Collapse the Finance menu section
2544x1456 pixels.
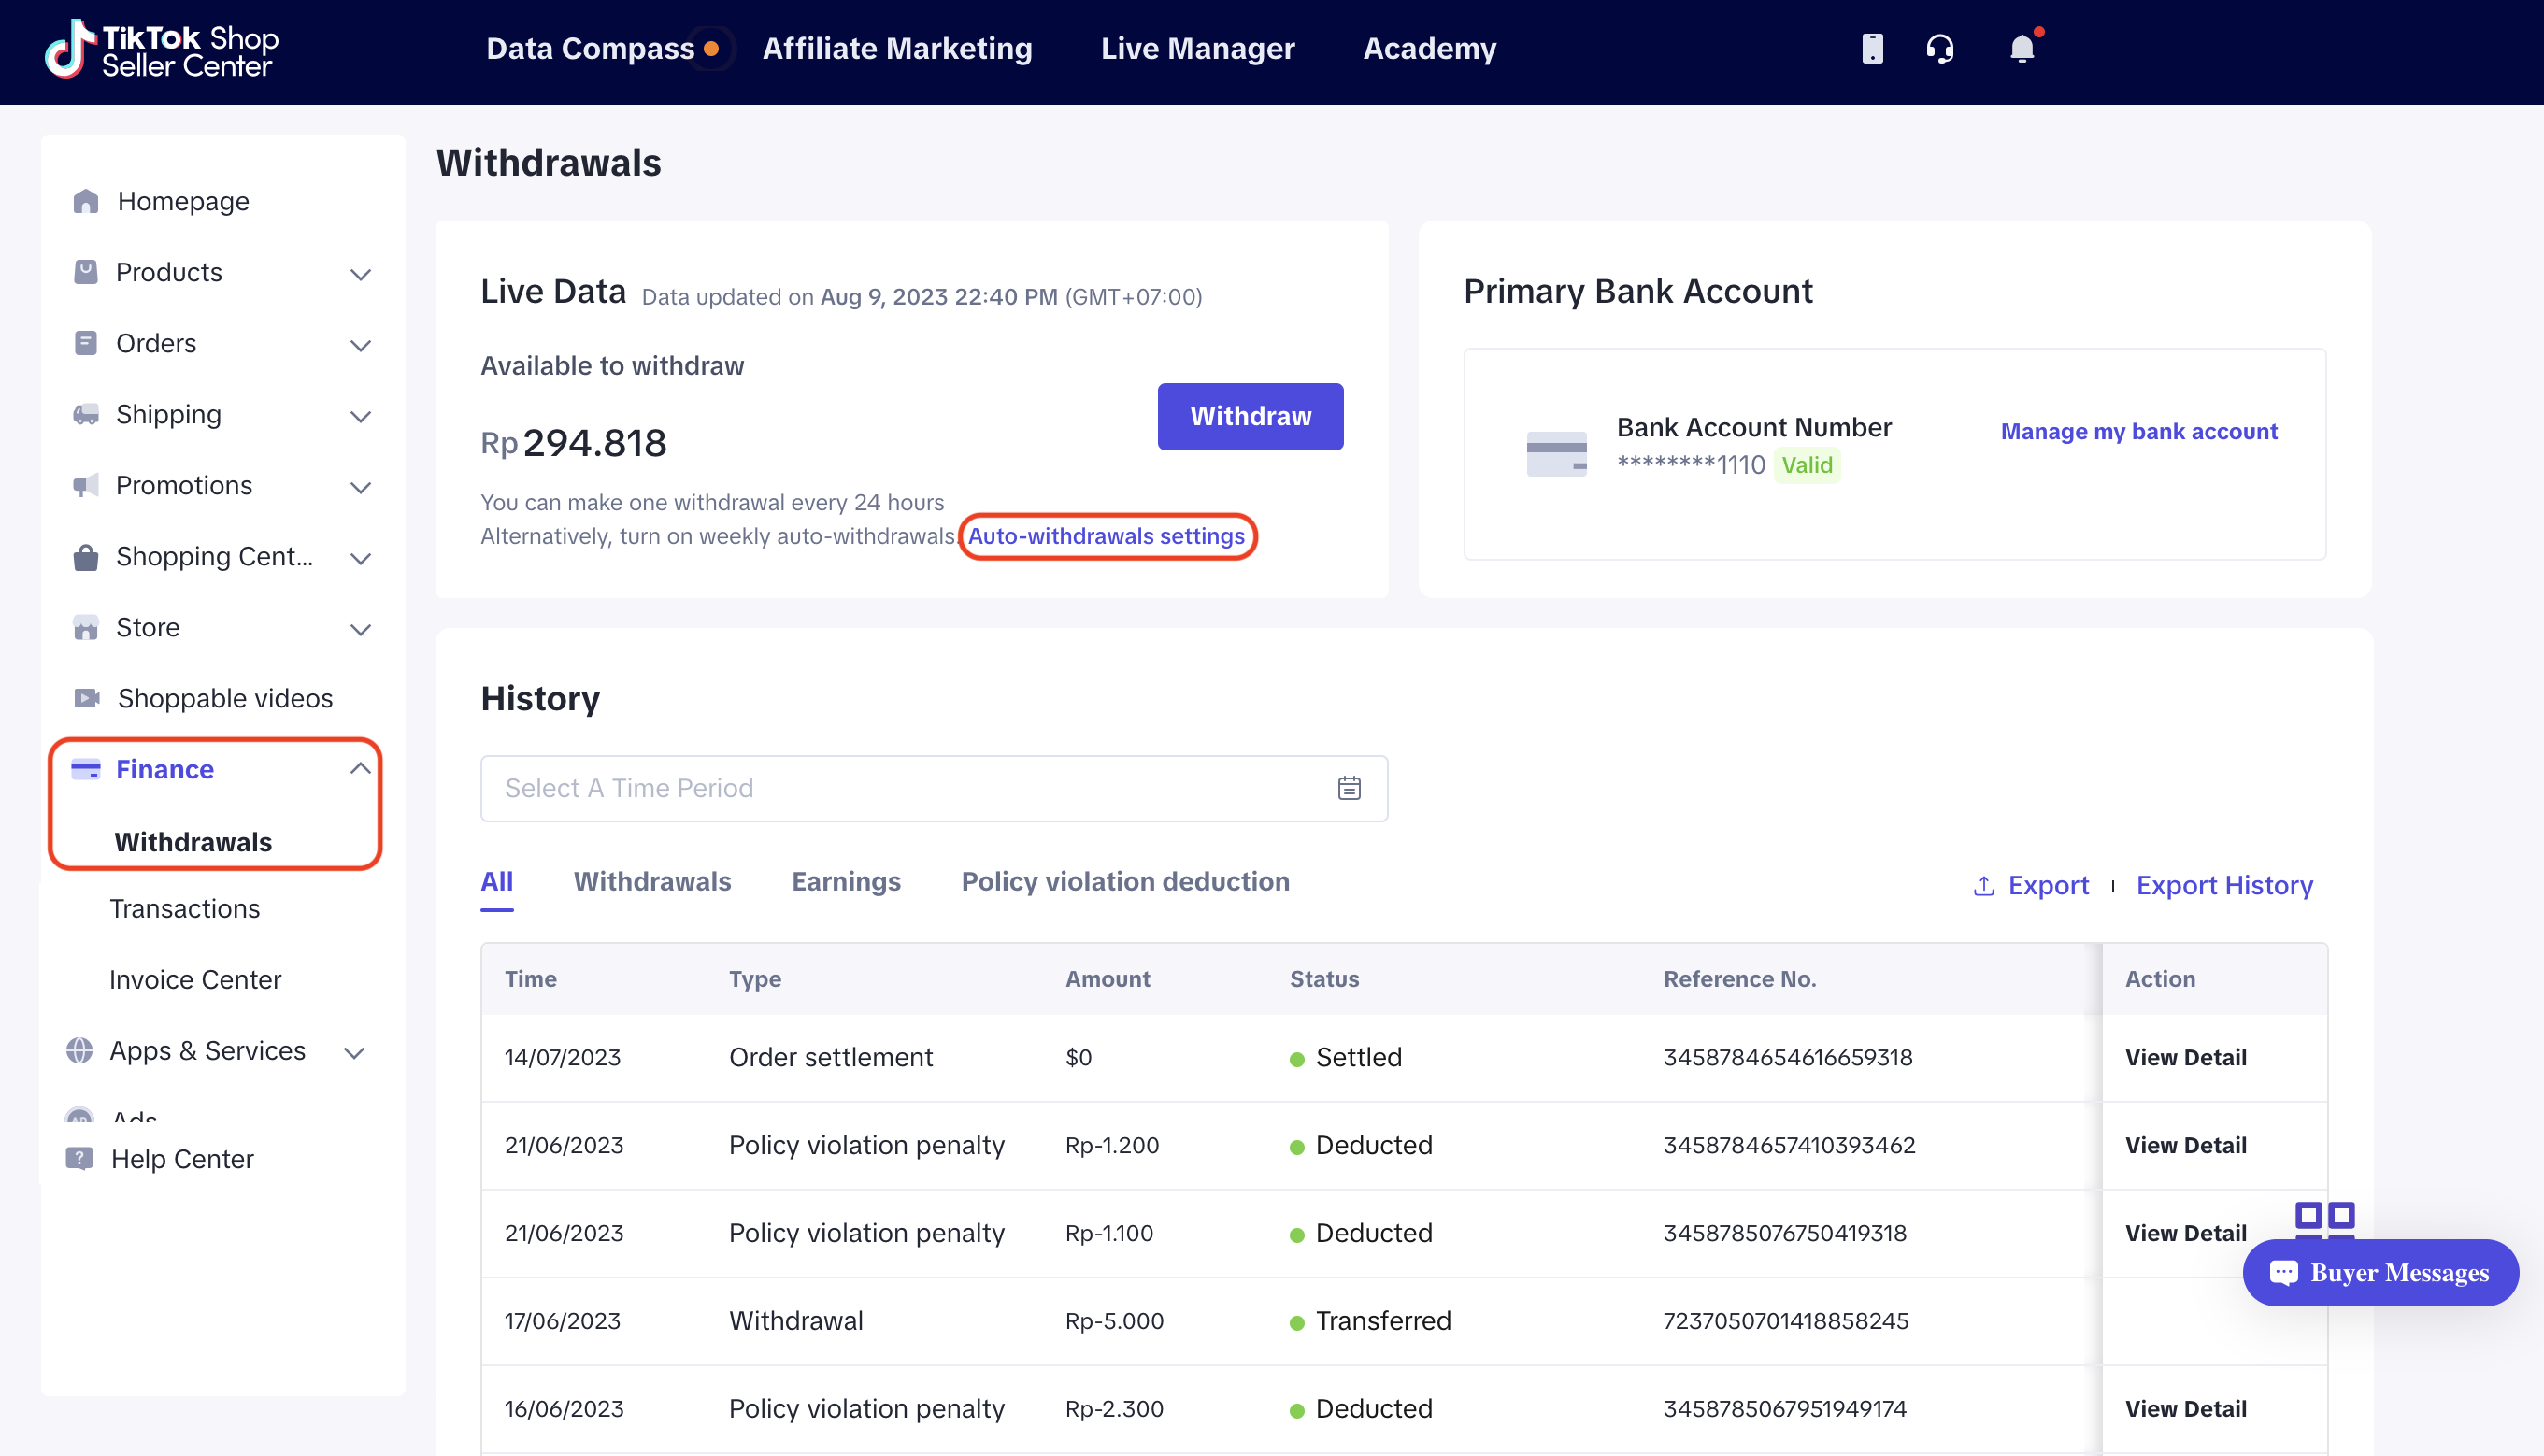pyautogui.click(x=361, y=768)
